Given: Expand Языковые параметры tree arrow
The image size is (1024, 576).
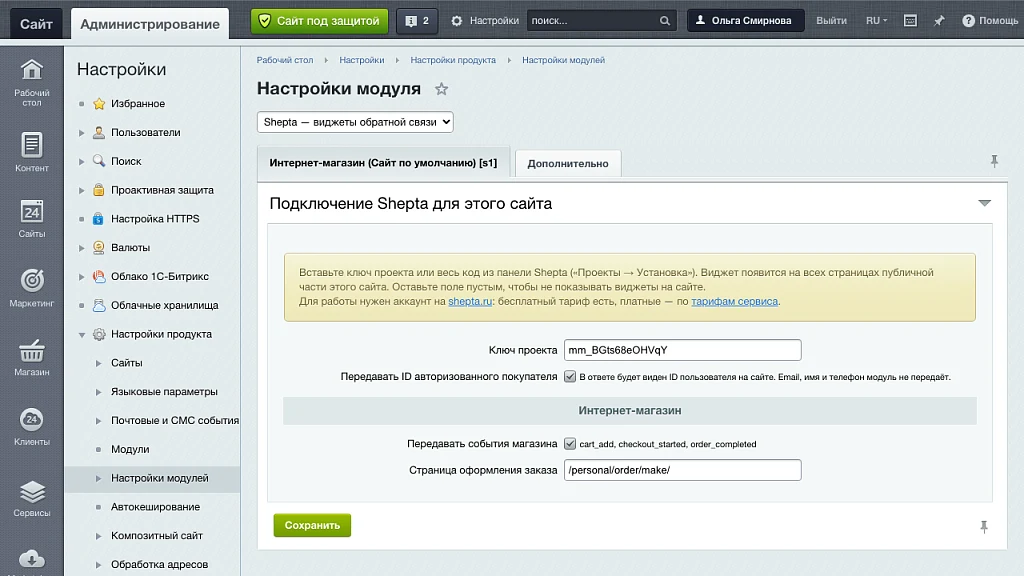Looking at the screenshot, I should coord(99,392).
